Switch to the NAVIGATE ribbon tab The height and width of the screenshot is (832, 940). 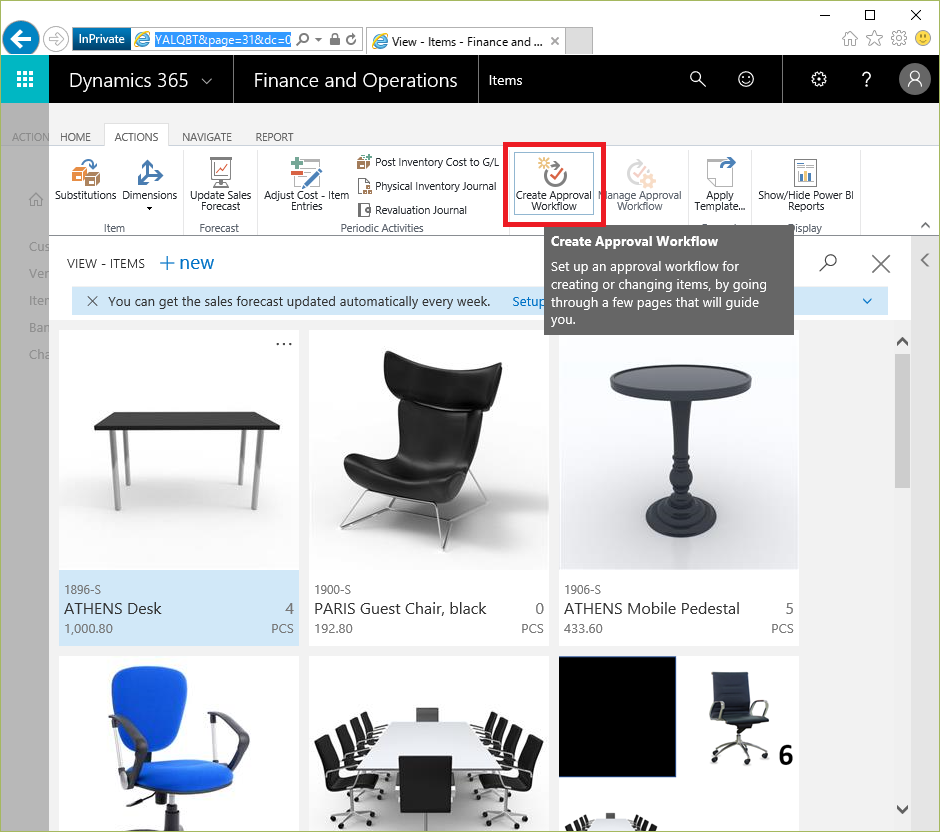click(207, 137)
